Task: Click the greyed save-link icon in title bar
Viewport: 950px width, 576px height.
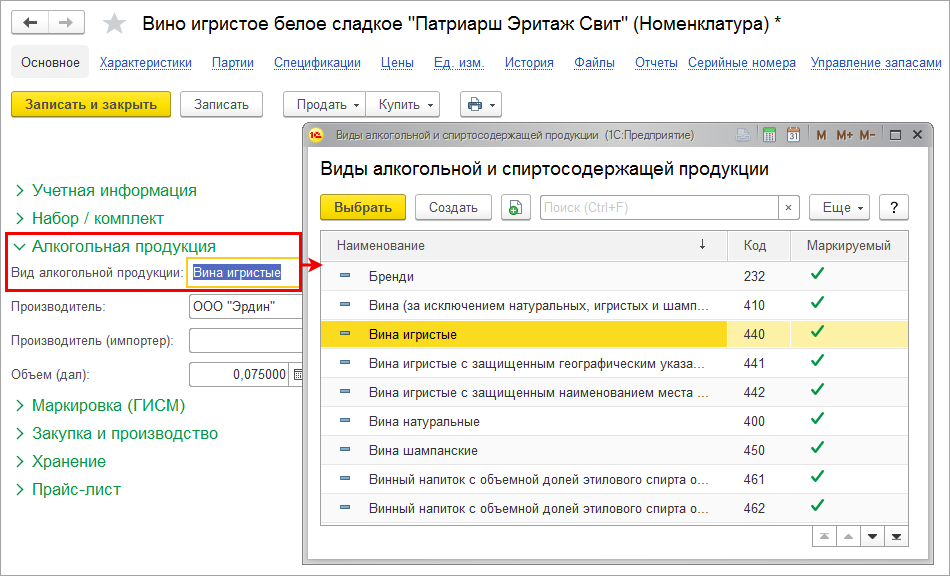Action: point(743,135)
